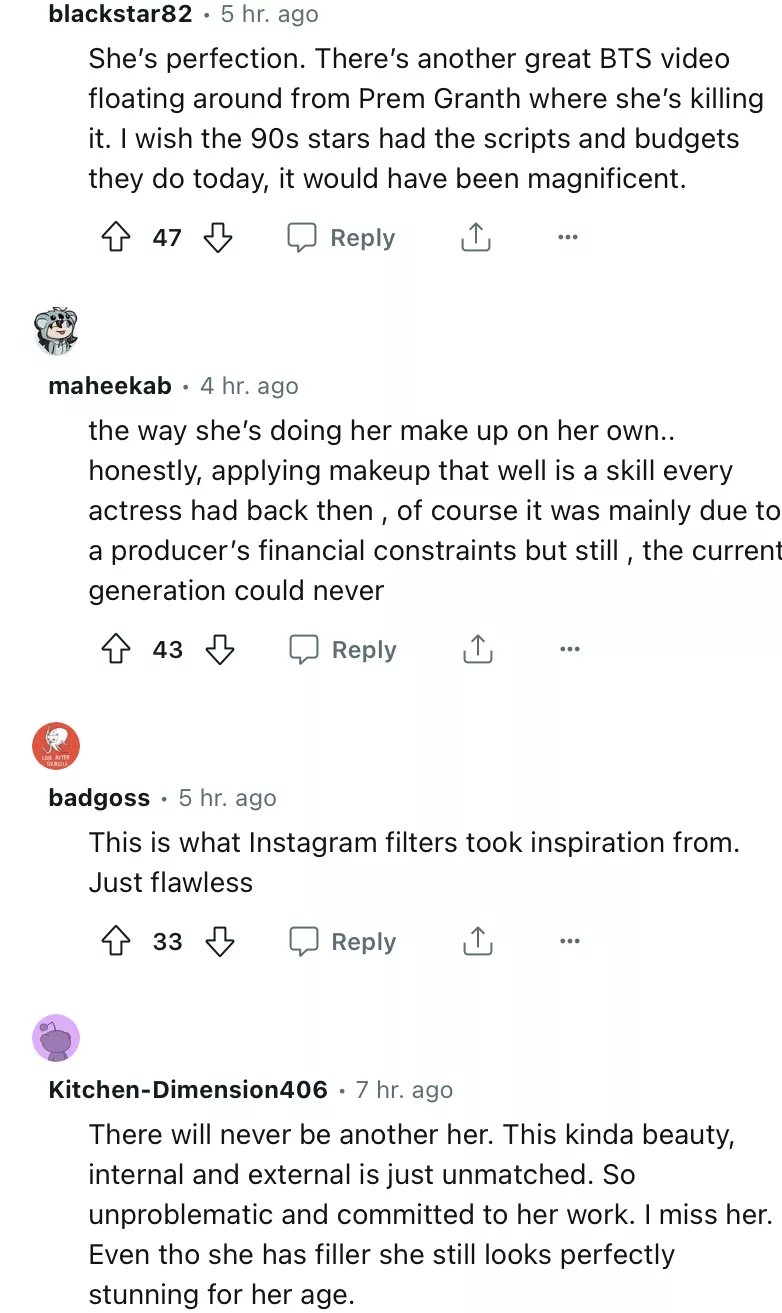The height and width of the screenshot is (1313, 782).
Task: Open three-dot menu on badgoss's comment
Action: [569, 942]
